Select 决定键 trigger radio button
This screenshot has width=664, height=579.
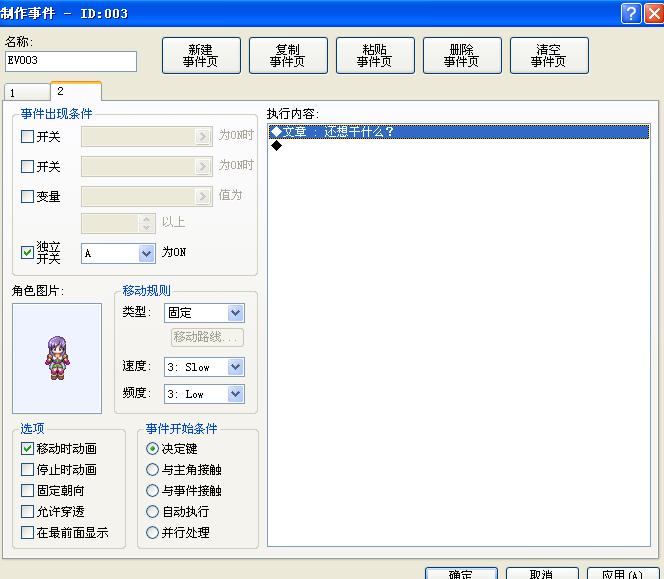tap(152, 448)
